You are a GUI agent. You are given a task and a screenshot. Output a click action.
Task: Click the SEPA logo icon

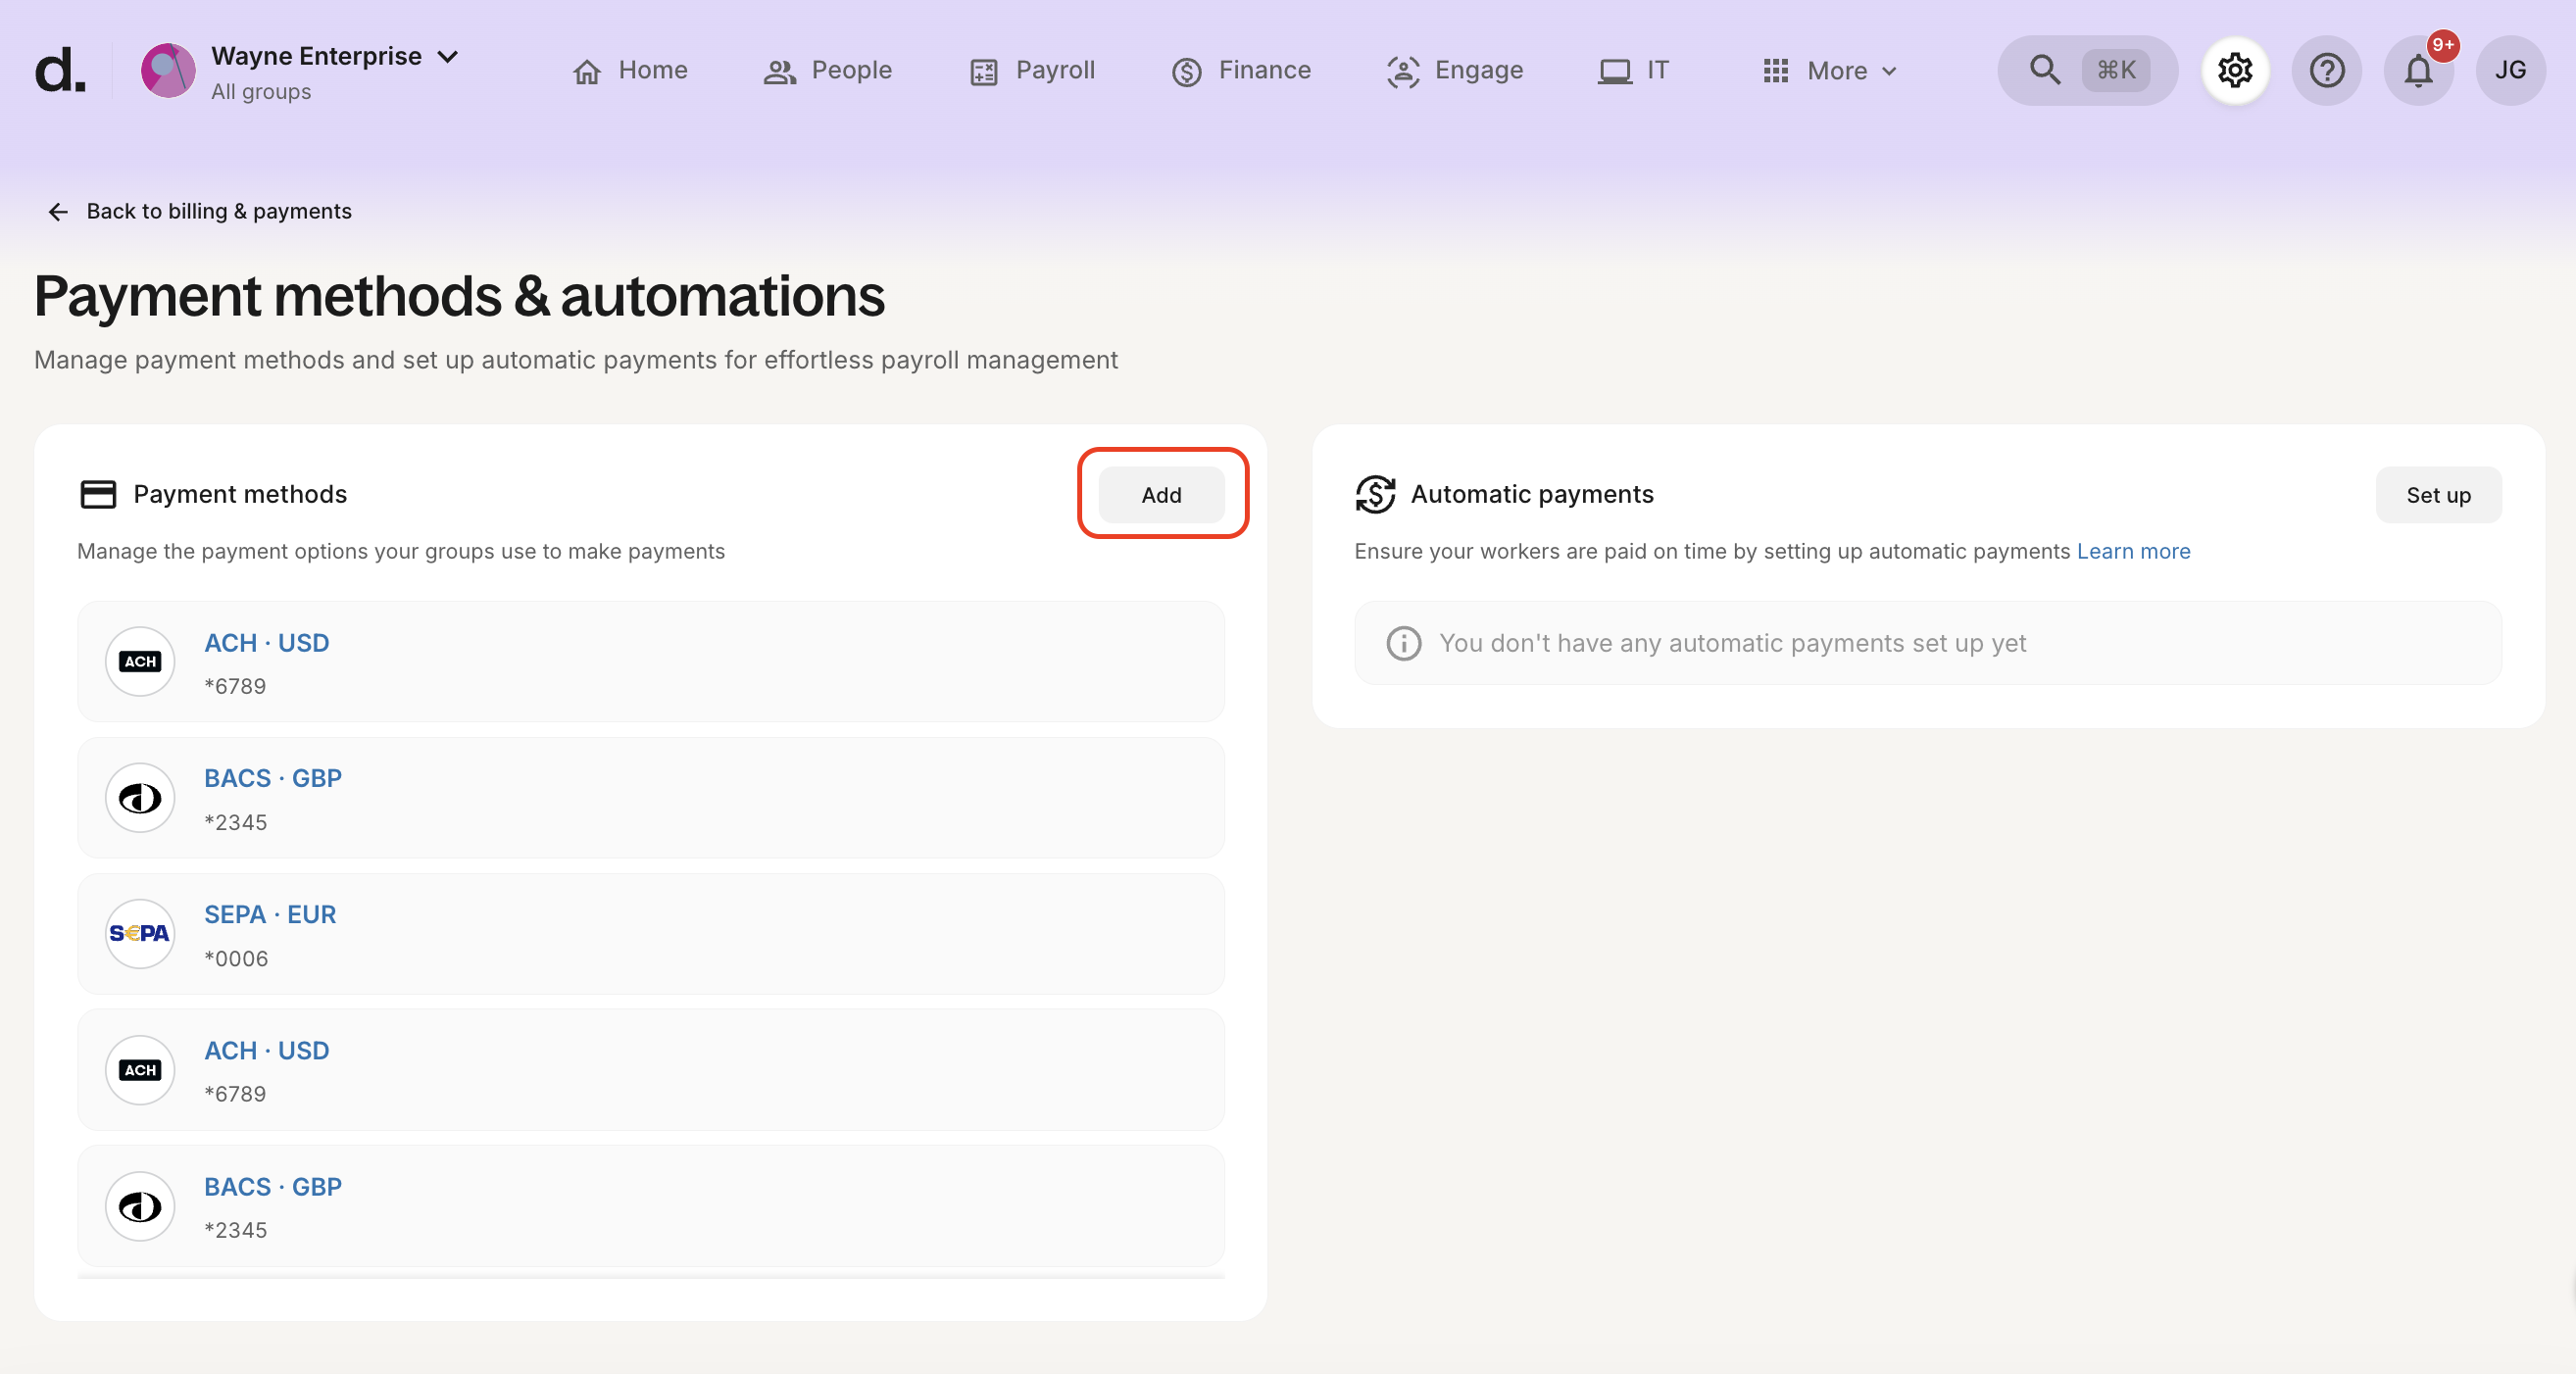coord(140,933)
